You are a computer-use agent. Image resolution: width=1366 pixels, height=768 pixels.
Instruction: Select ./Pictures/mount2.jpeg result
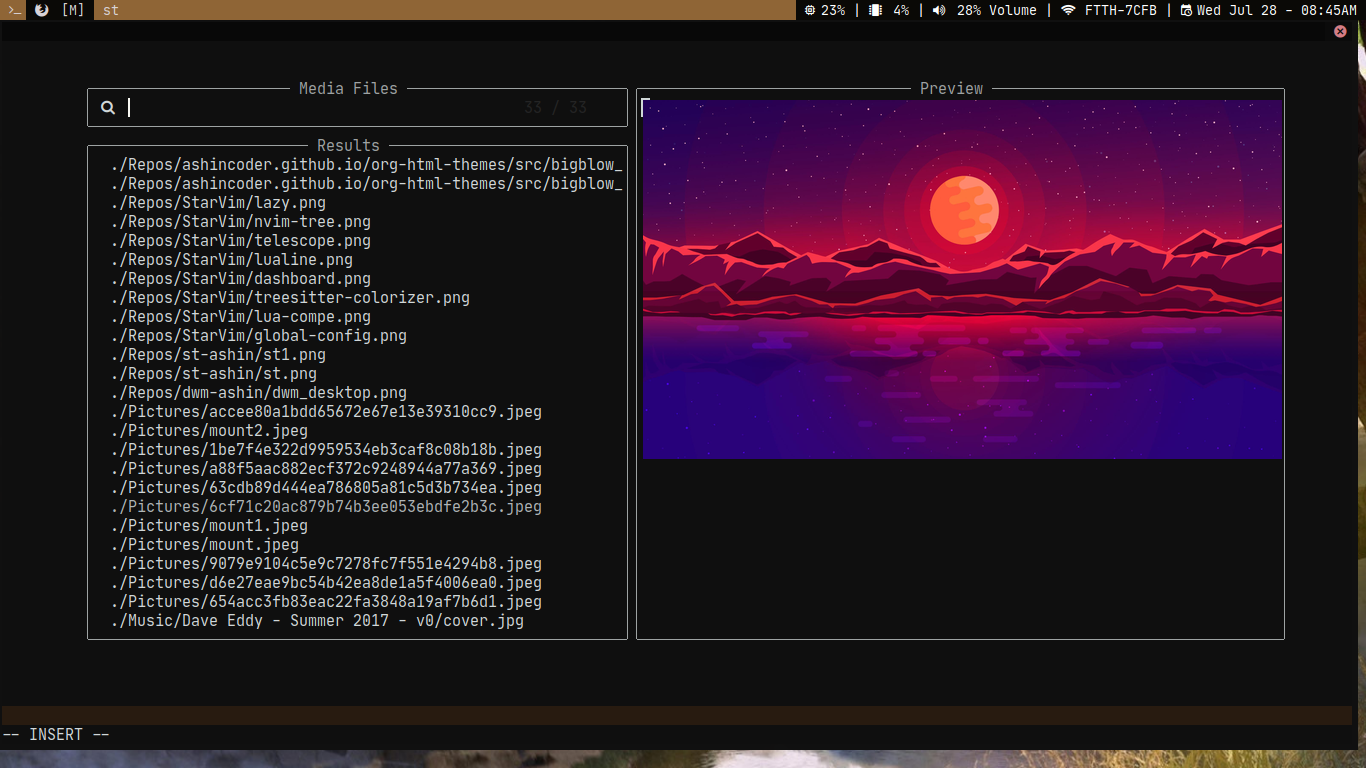click(209, 430)
